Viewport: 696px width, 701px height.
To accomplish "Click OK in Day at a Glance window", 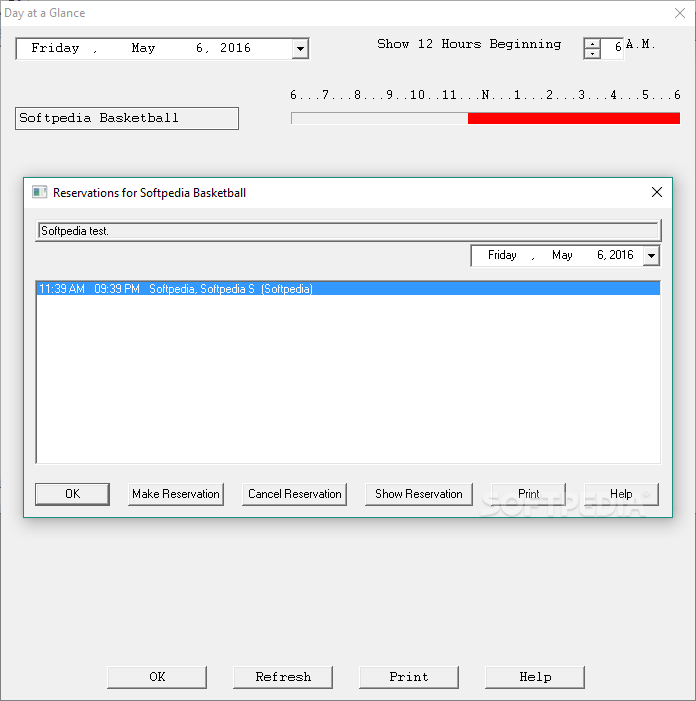I will [x=157, y=677].
